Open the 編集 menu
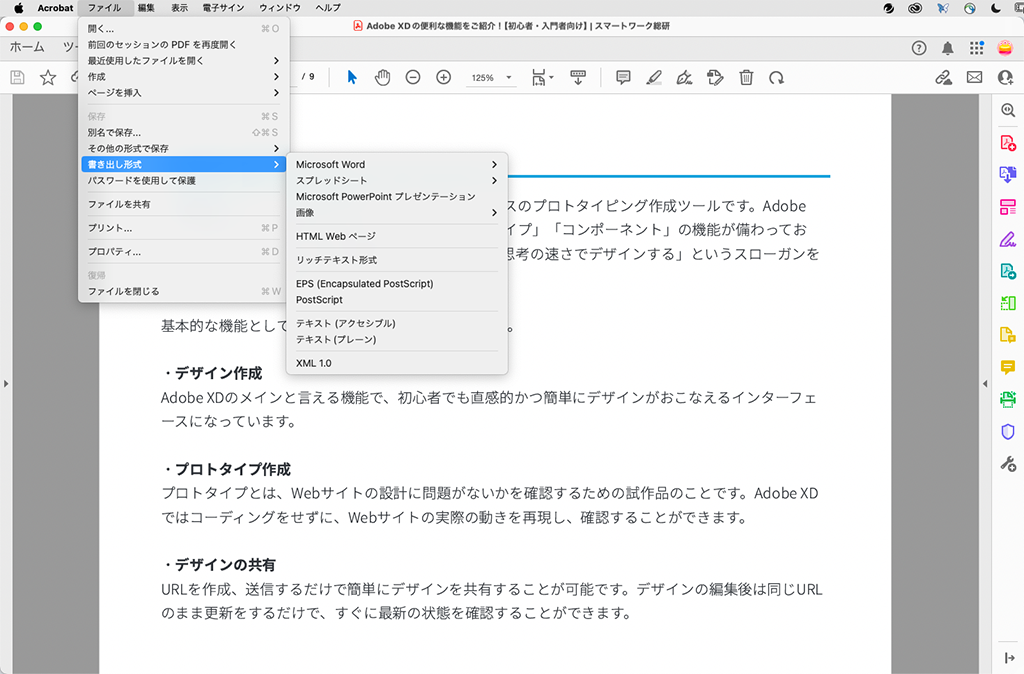 [146, 8]
